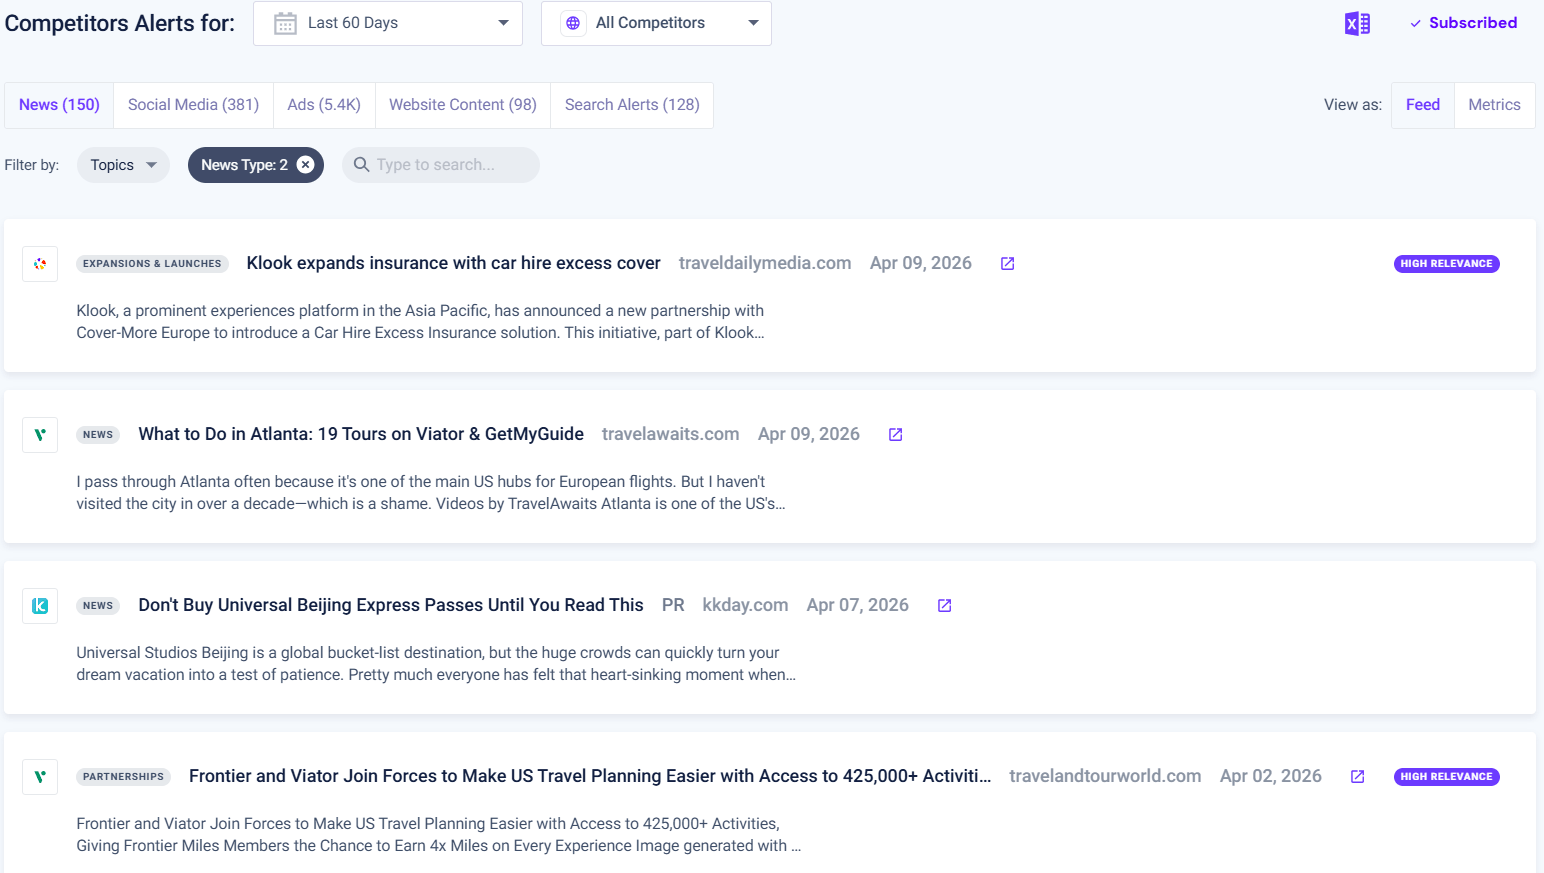Click KKday logo on Universal Beijing card

click(x=40, y=606)
